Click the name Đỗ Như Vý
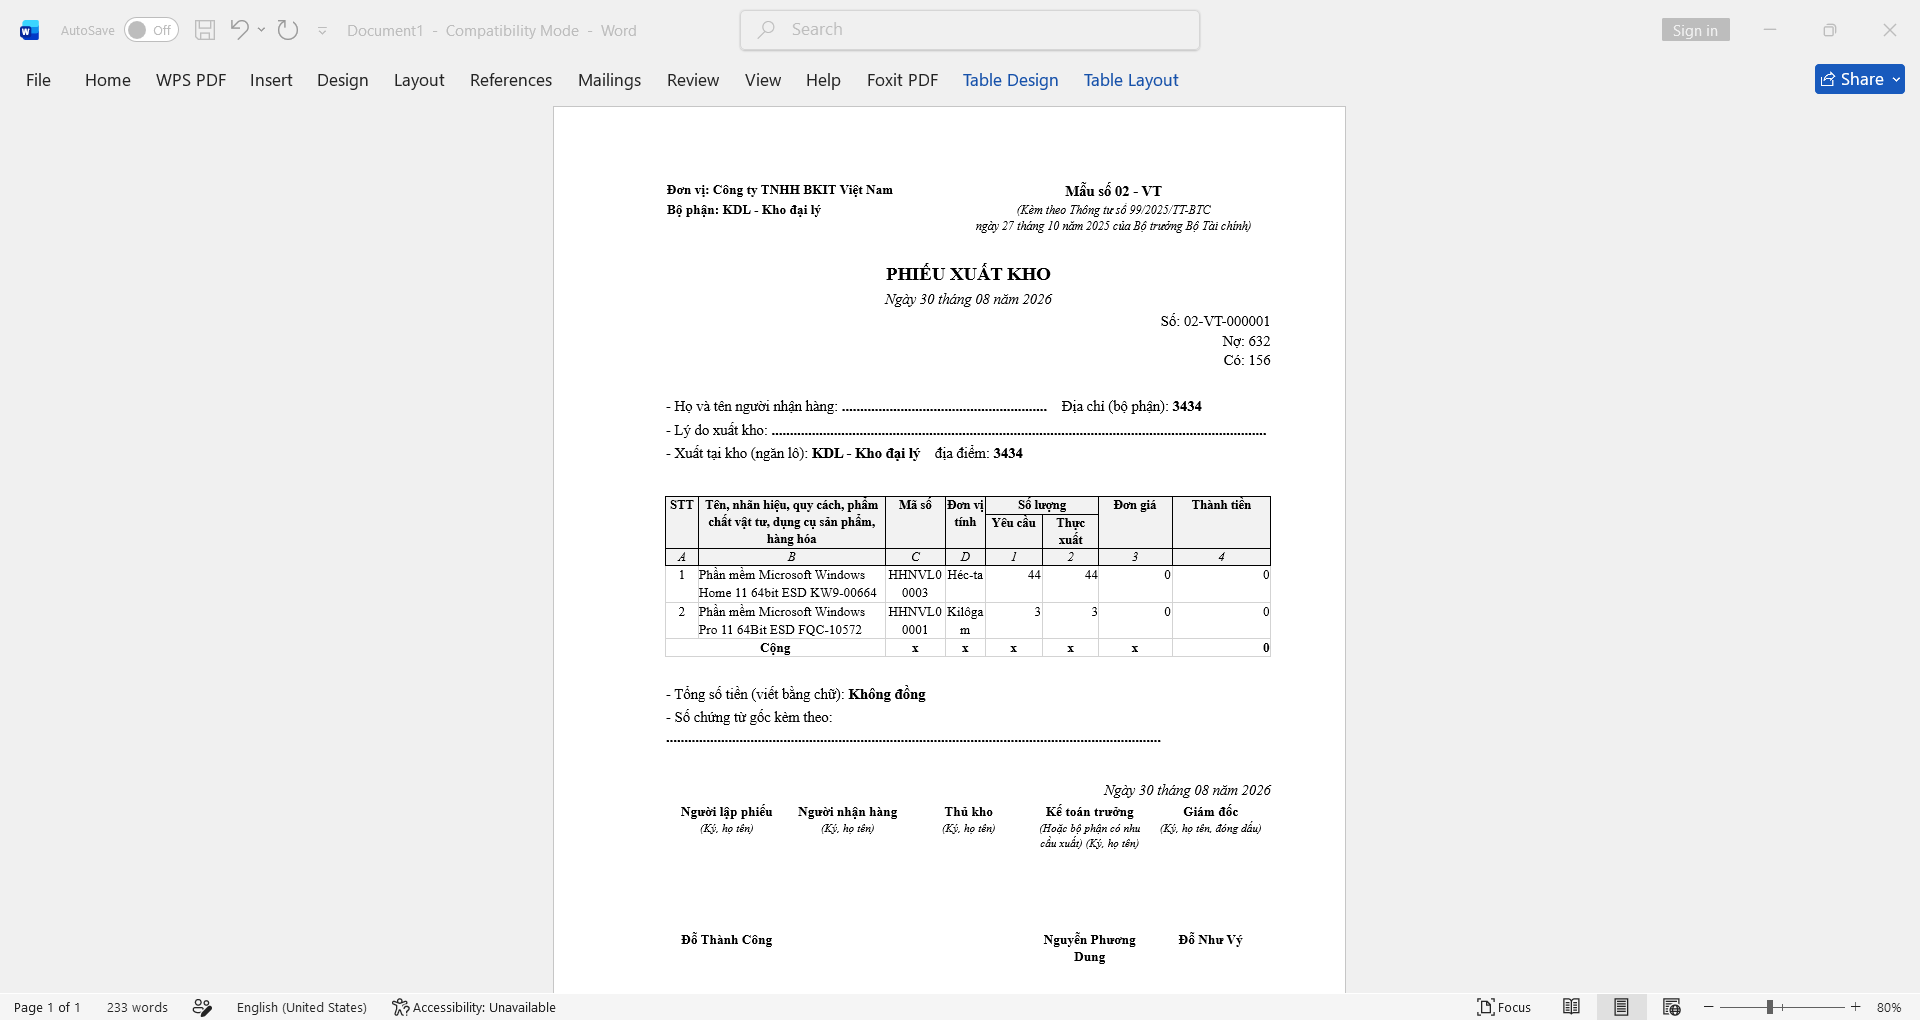The image size is (1920, 1020). coord(1210,940)
